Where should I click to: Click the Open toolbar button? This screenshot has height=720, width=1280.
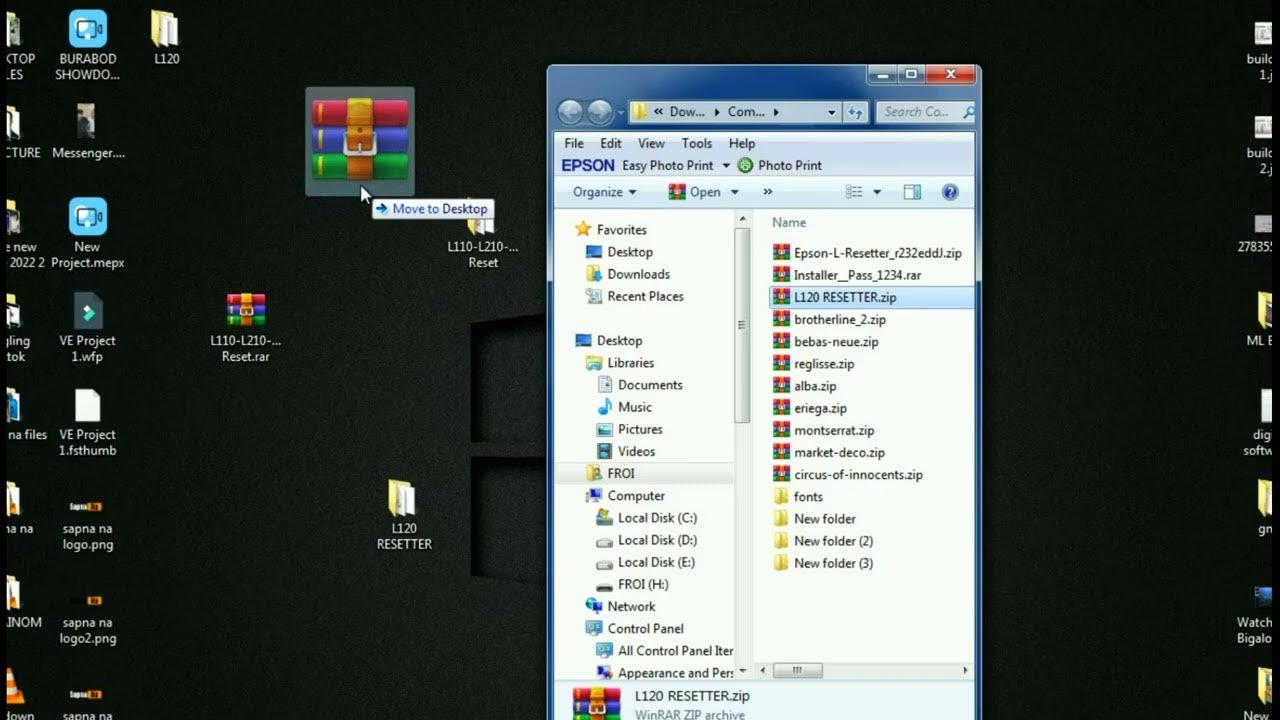(694, 192)
